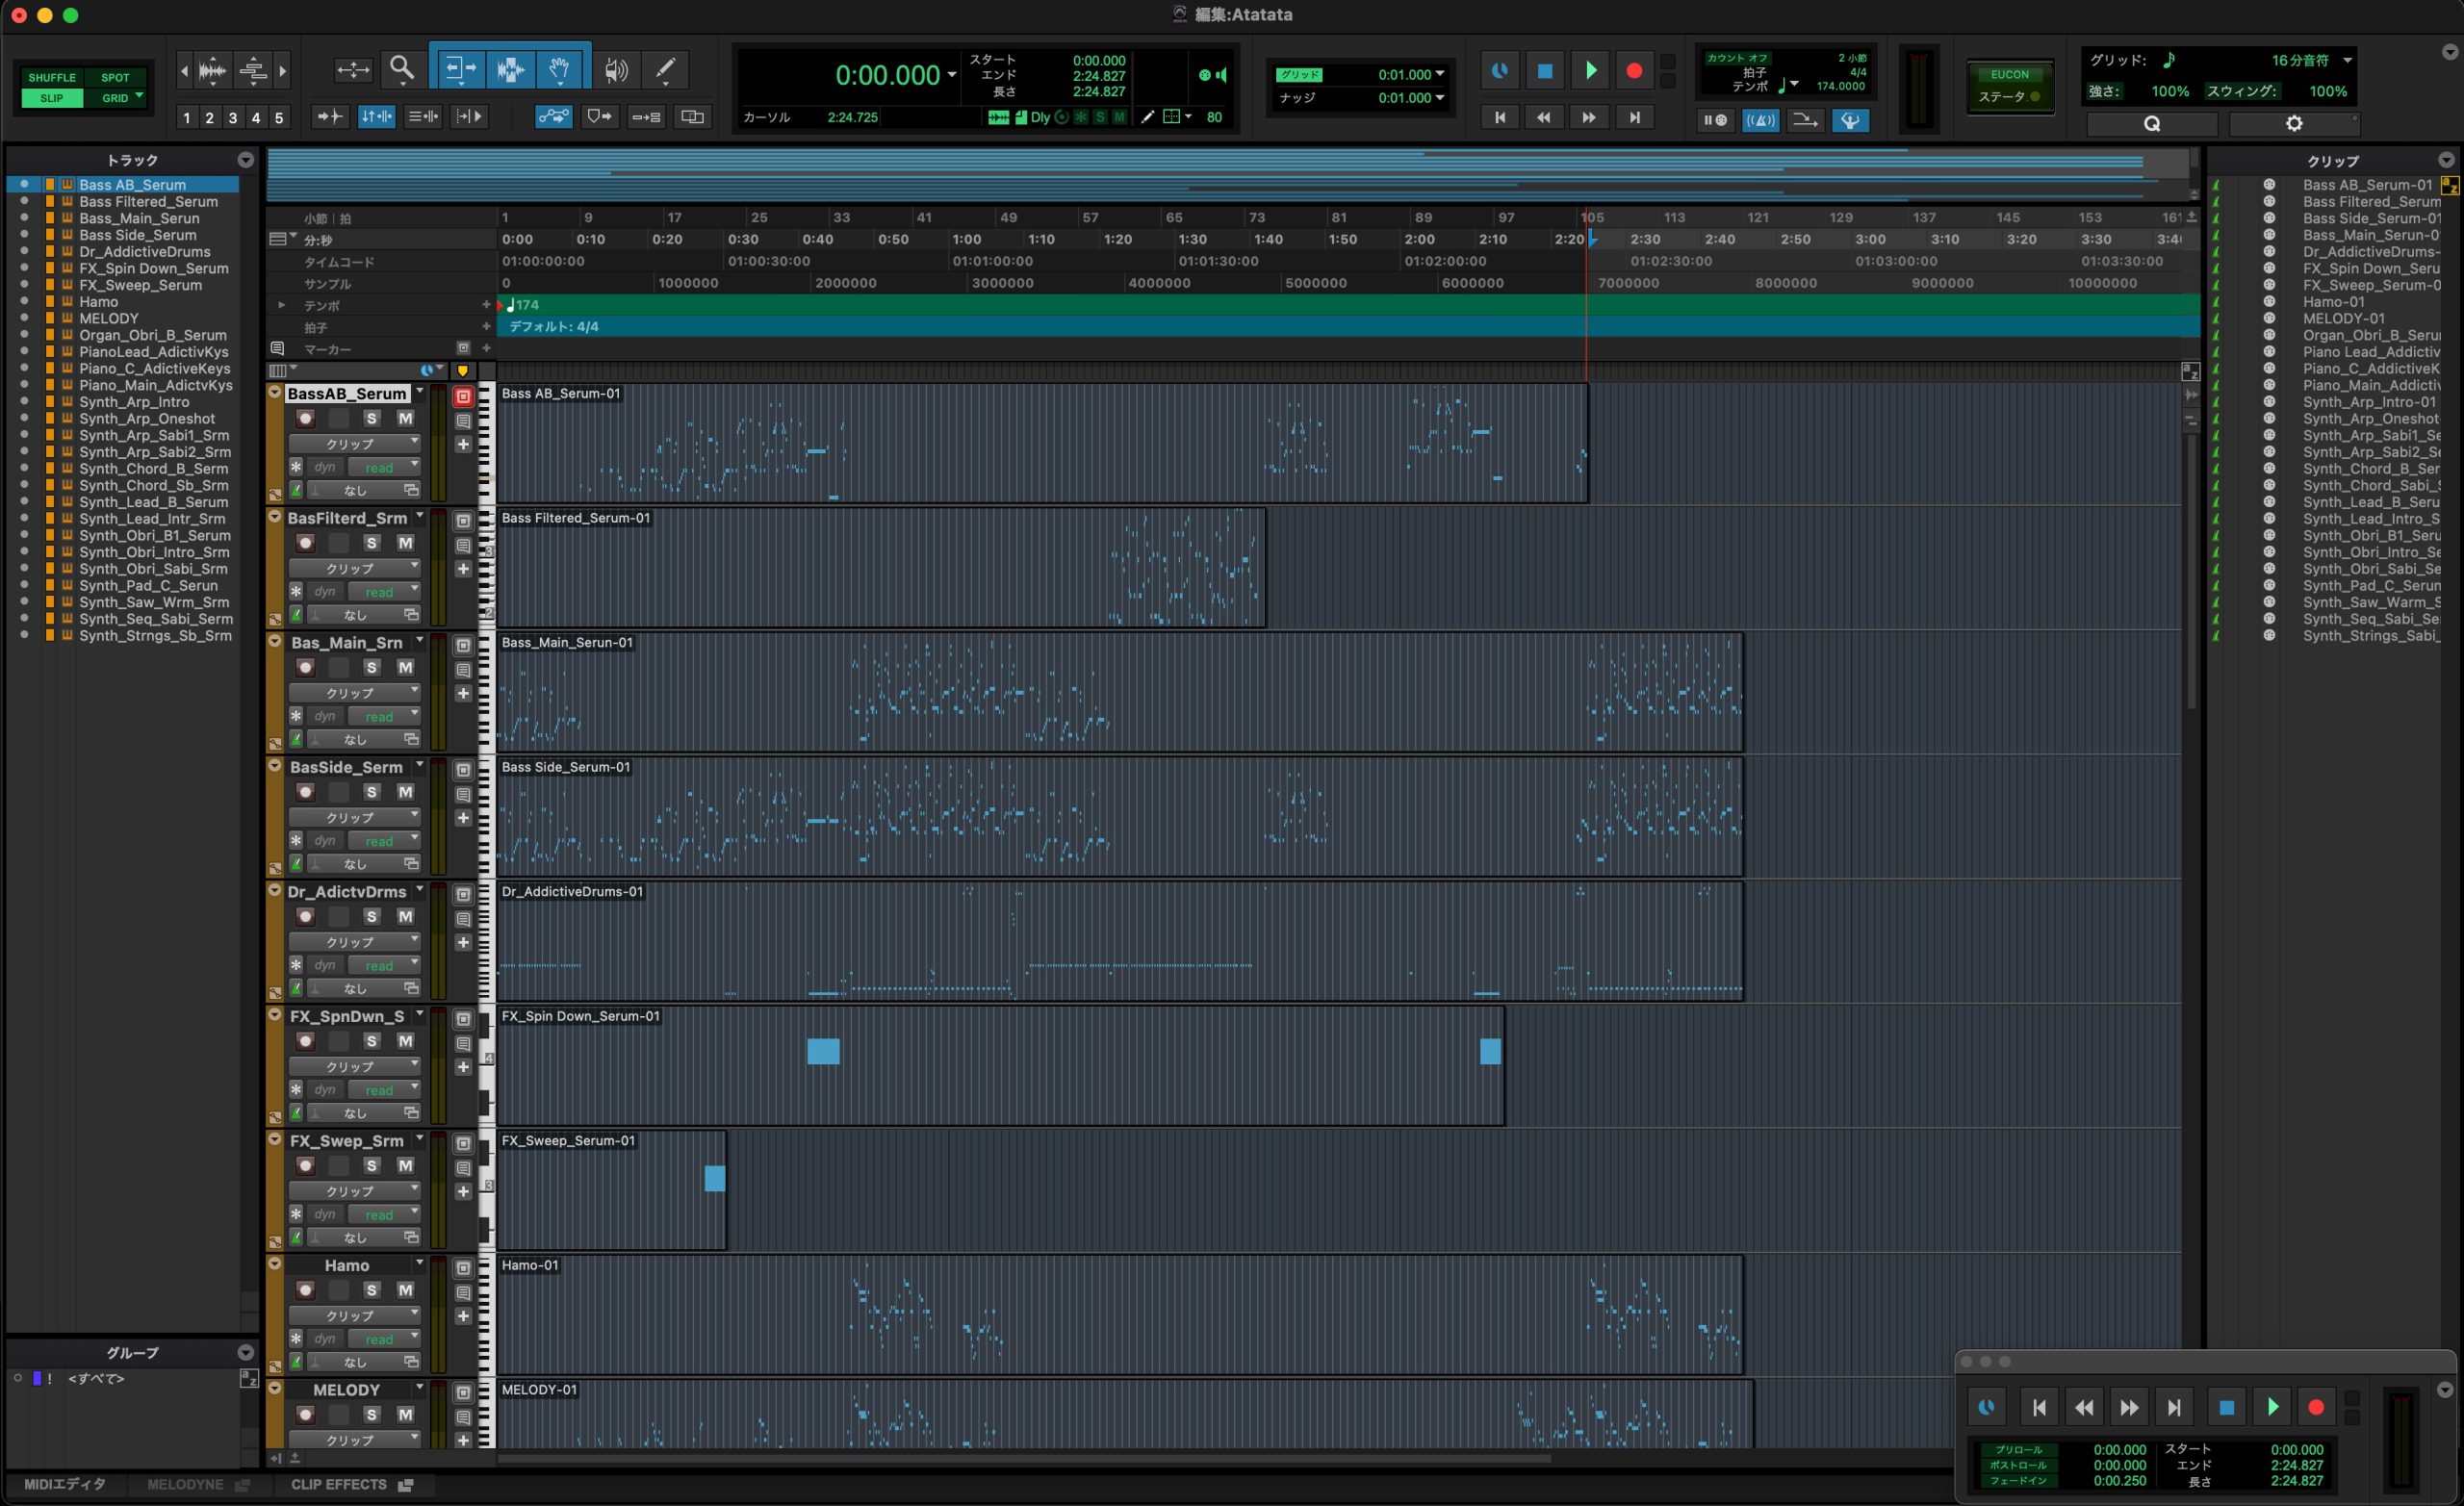Toggle the metronome click button
2464x1506 pixels.
tap(1760, 120)
